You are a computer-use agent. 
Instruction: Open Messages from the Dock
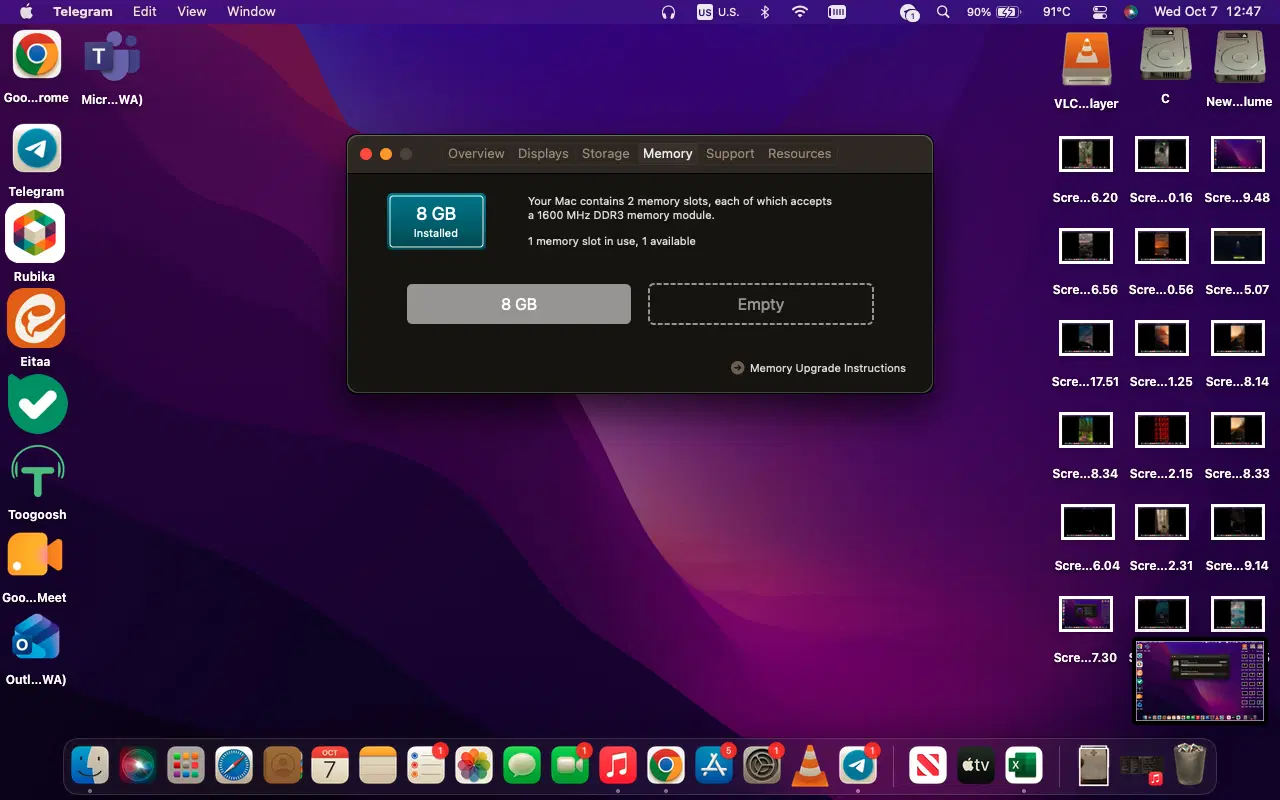(x=522, y=766)
